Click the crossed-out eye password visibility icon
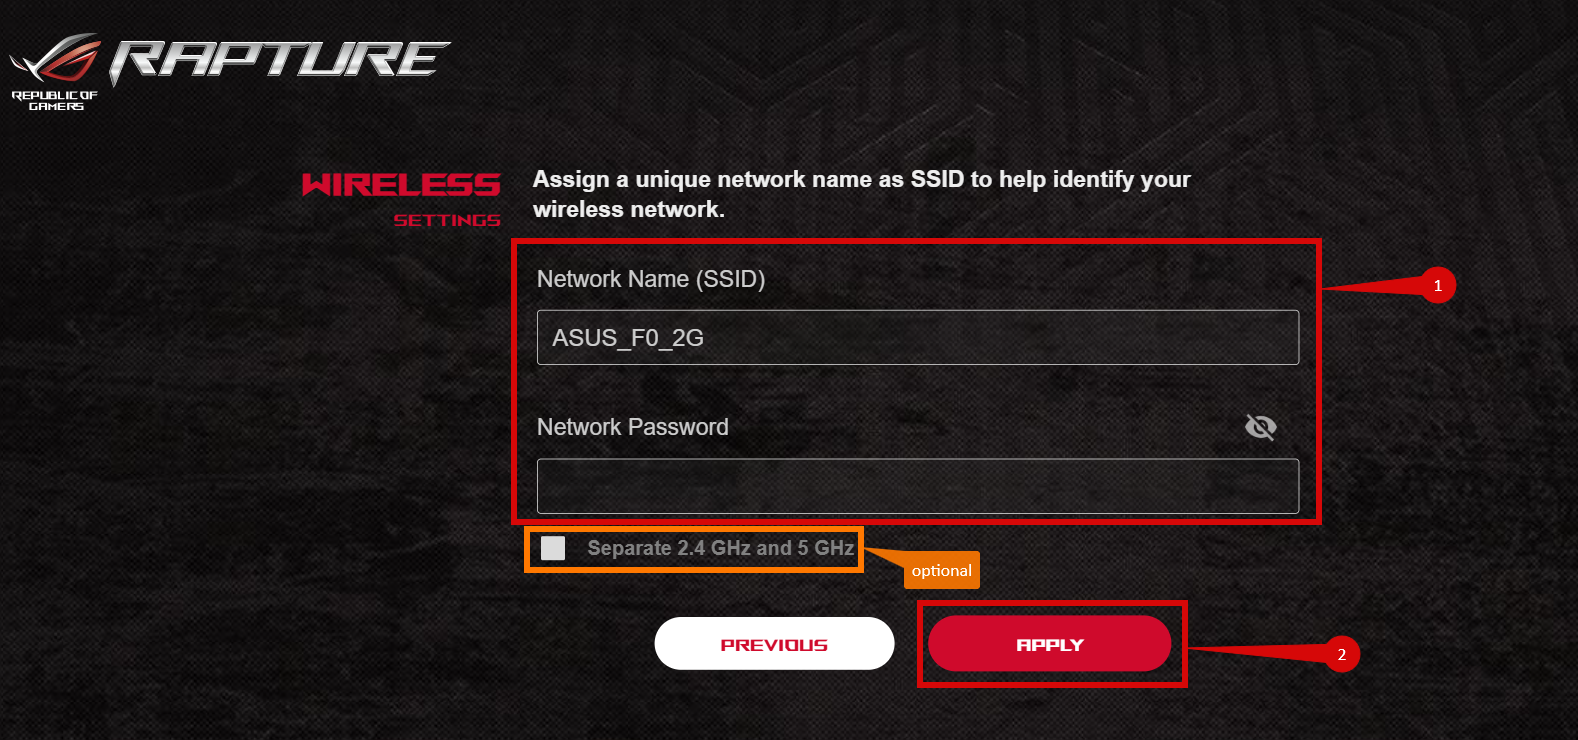Screen dimensions: 1578x740 coord(1260,427)
